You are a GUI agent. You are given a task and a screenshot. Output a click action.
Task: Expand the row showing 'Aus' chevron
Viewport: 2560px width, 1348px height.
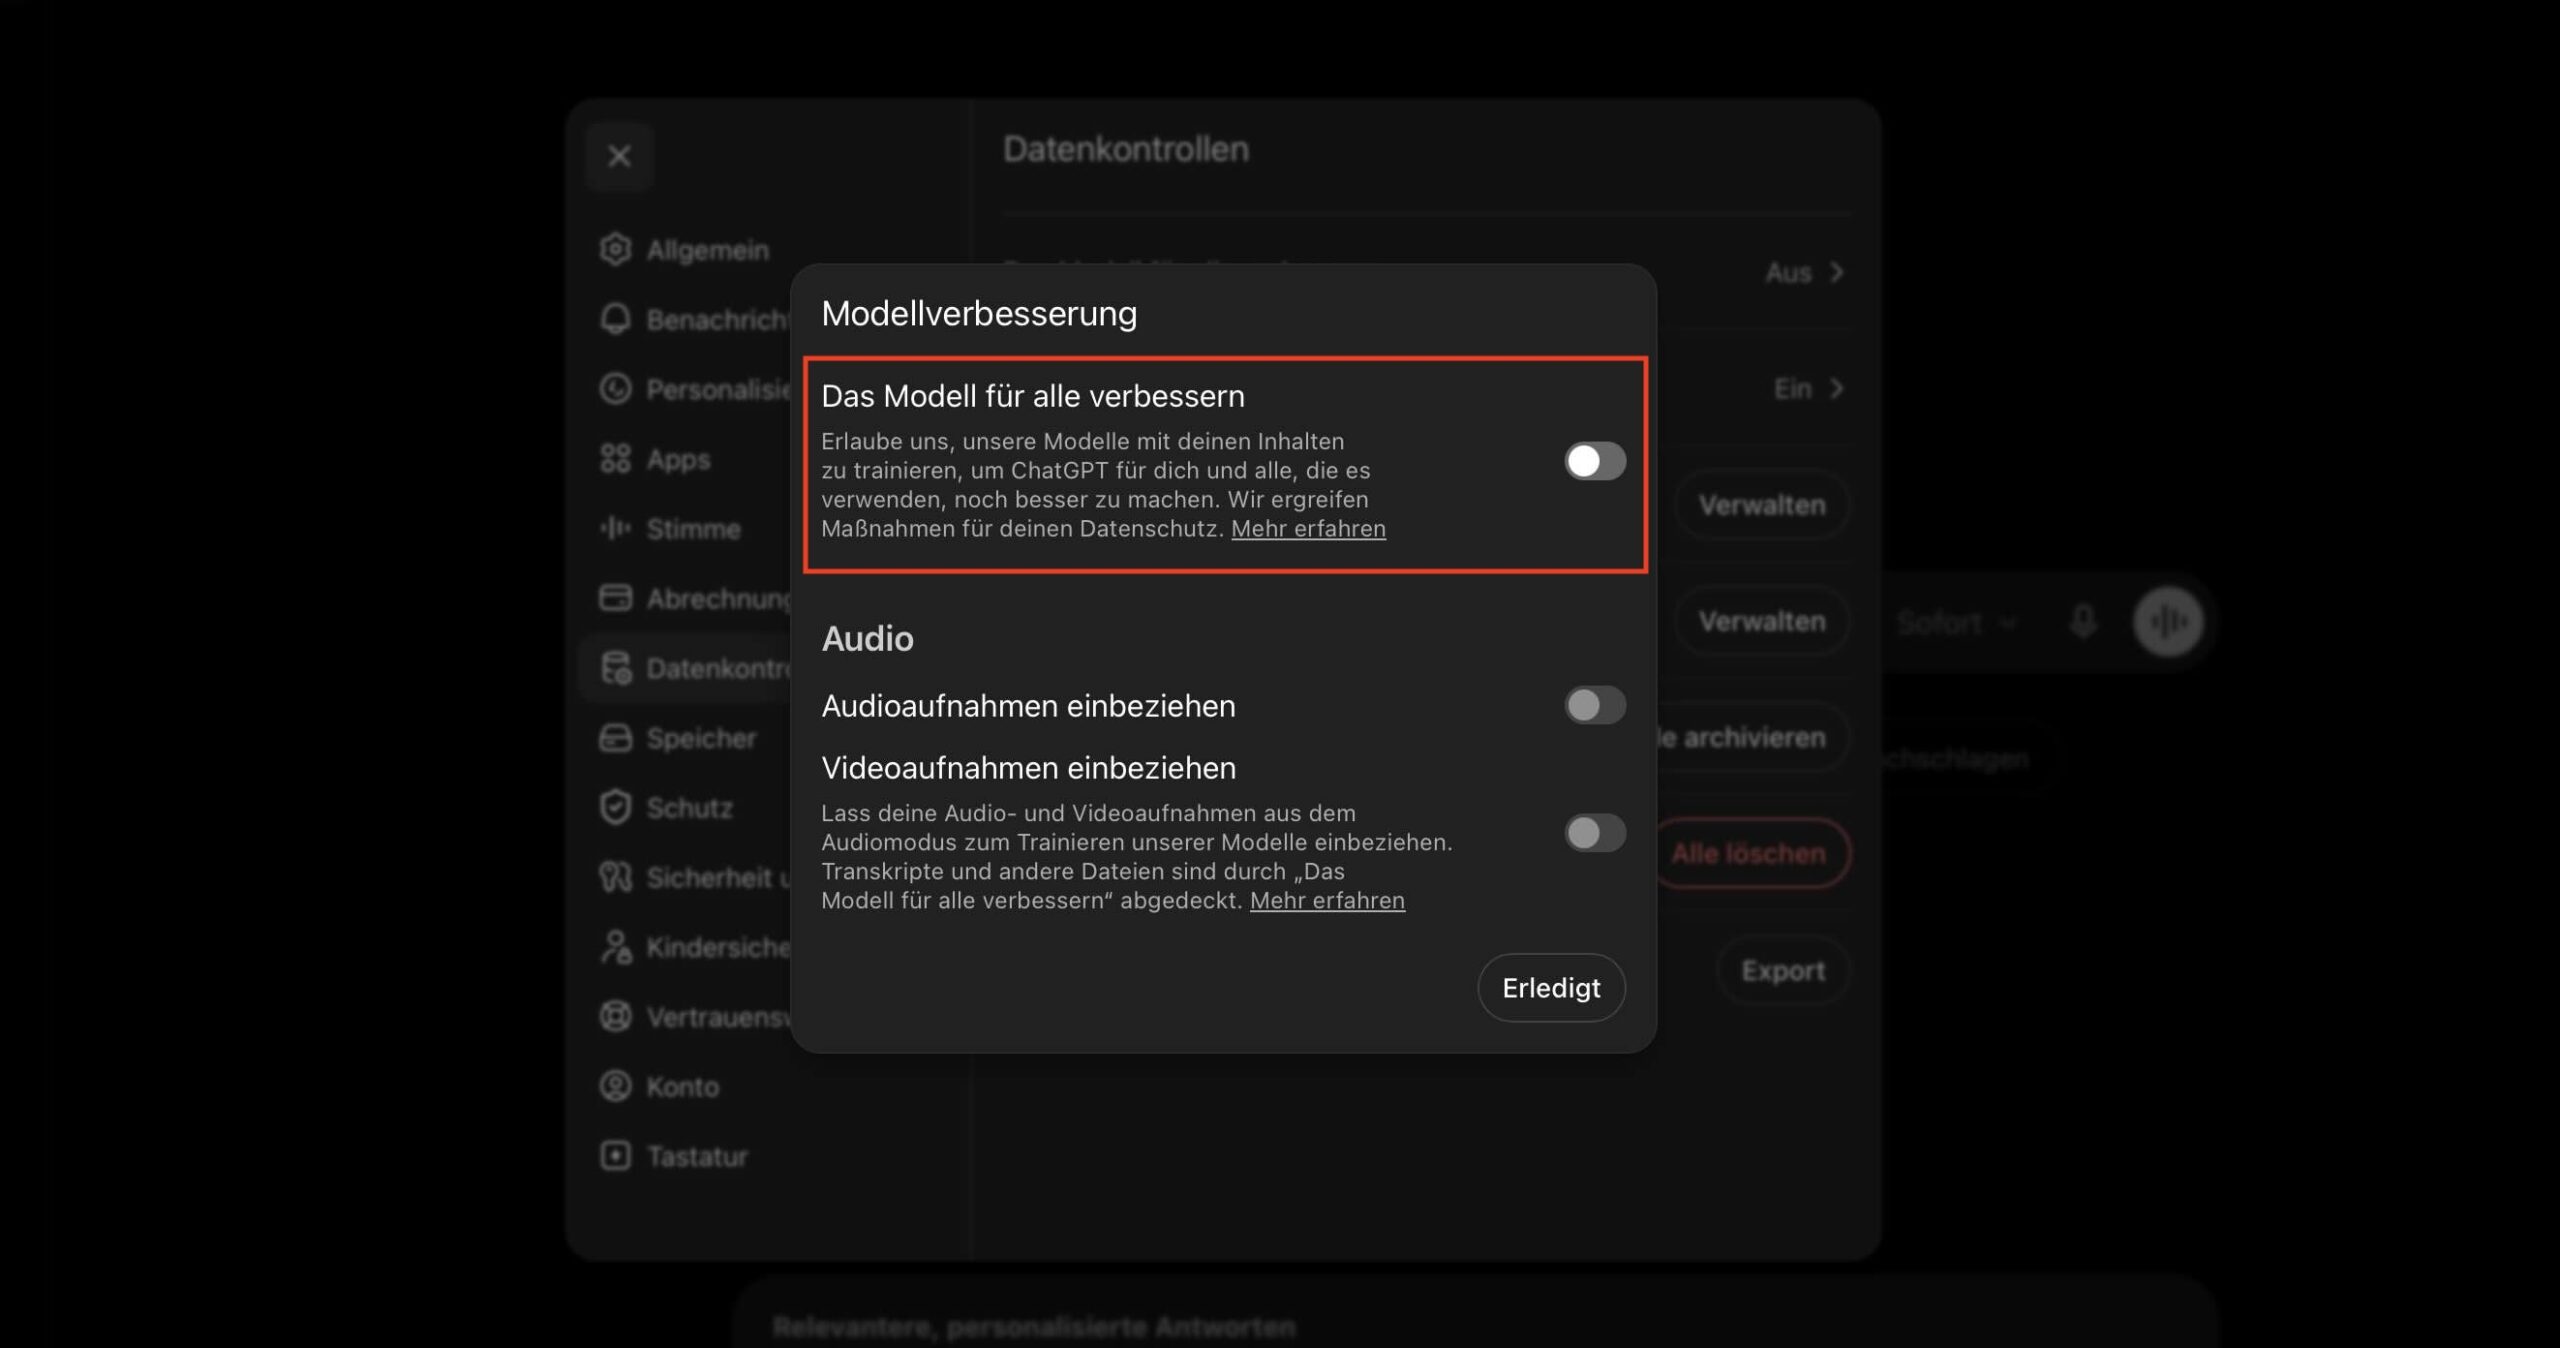[x=1804, y=272]
